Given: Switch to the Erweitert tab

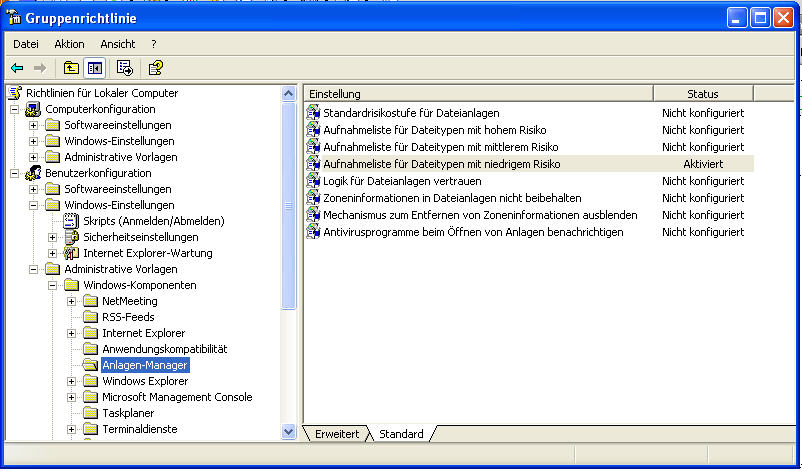Looking at the screenshot, I should click(x=337, y=434).
